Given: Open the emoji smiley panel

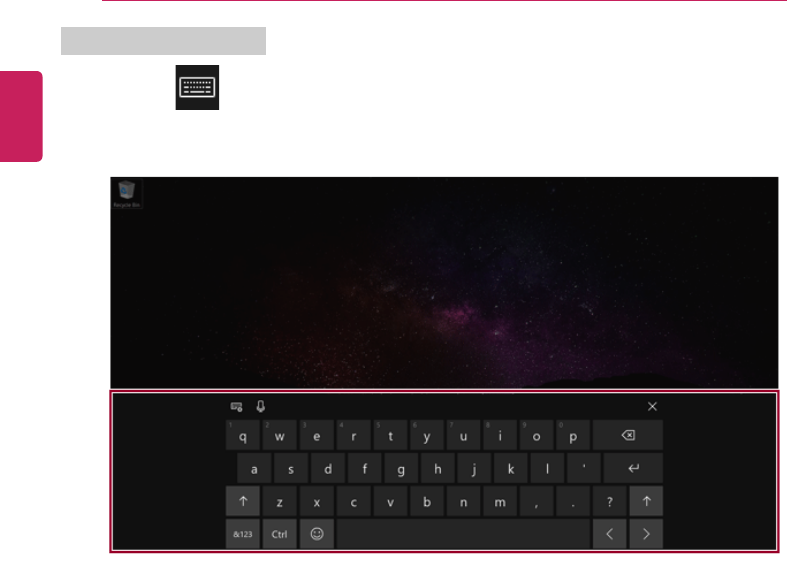Looking at the screenshot, I should tap(316, 534).
